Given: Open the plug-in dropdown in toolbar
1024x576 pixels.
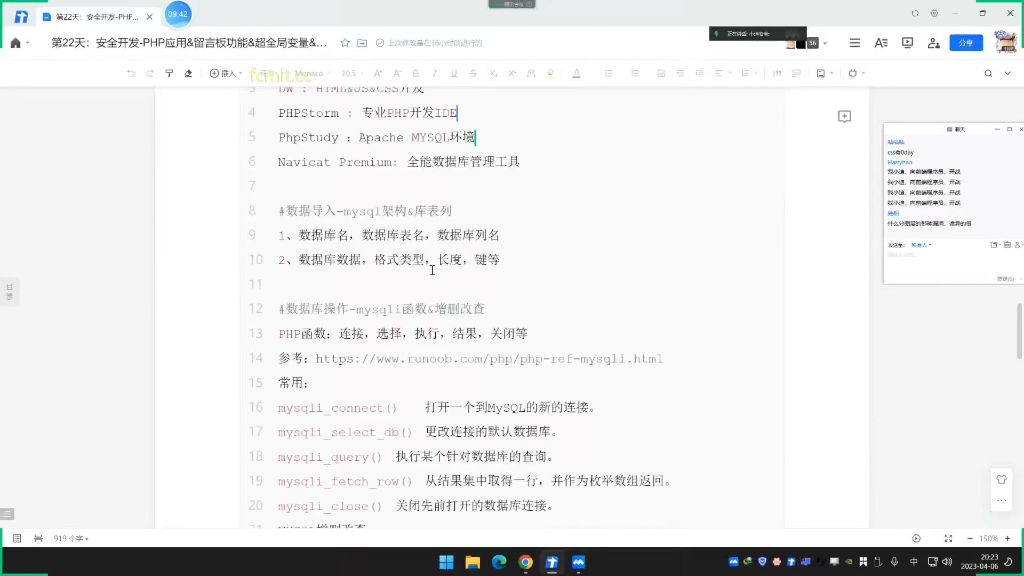Looking at the screenshot, I should (x=856, y=73).
